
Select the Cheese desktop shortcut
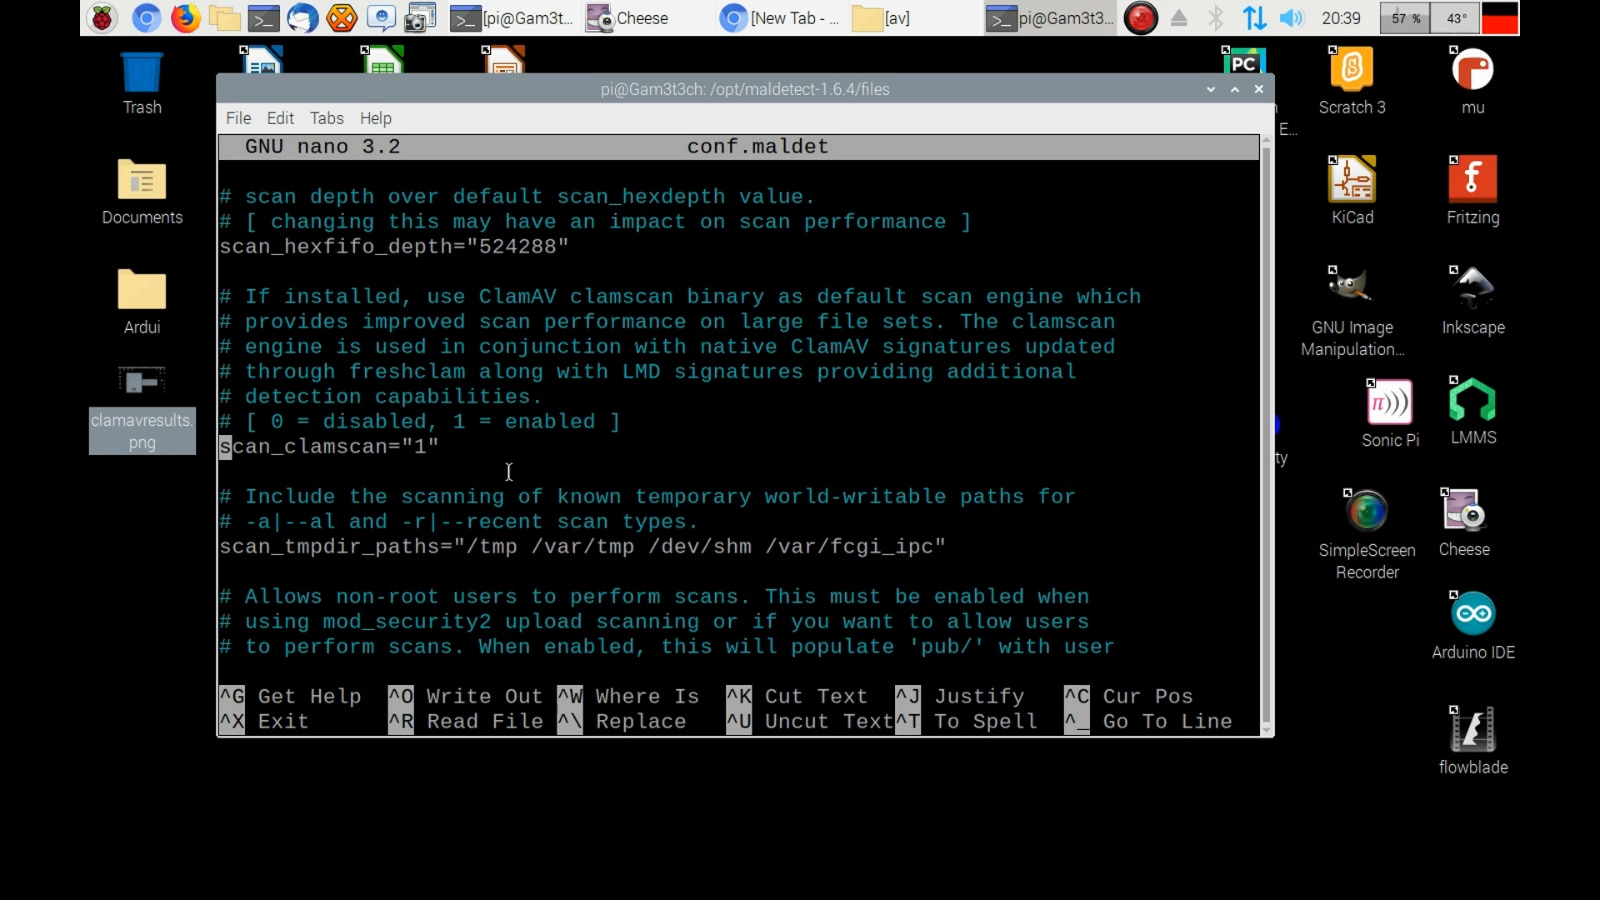click(1464, 523)
